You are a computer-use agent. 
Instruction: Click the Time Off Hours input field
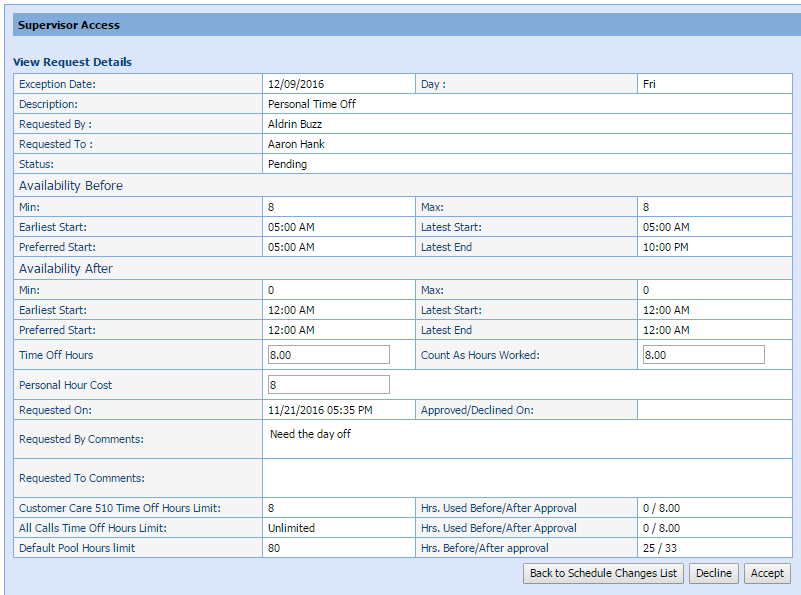coord(328,355)
